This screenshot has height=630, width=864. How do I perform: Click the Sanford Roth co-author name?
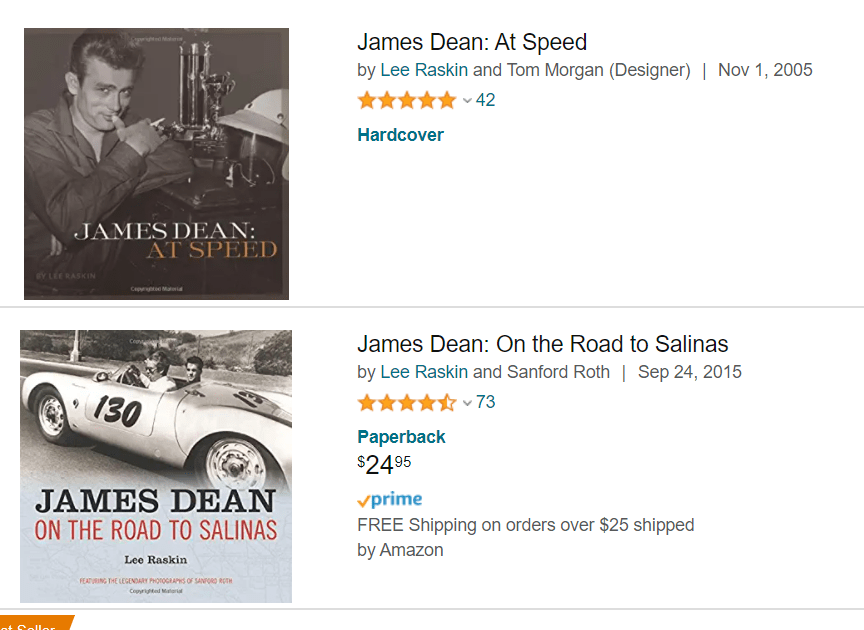(558, 372)
